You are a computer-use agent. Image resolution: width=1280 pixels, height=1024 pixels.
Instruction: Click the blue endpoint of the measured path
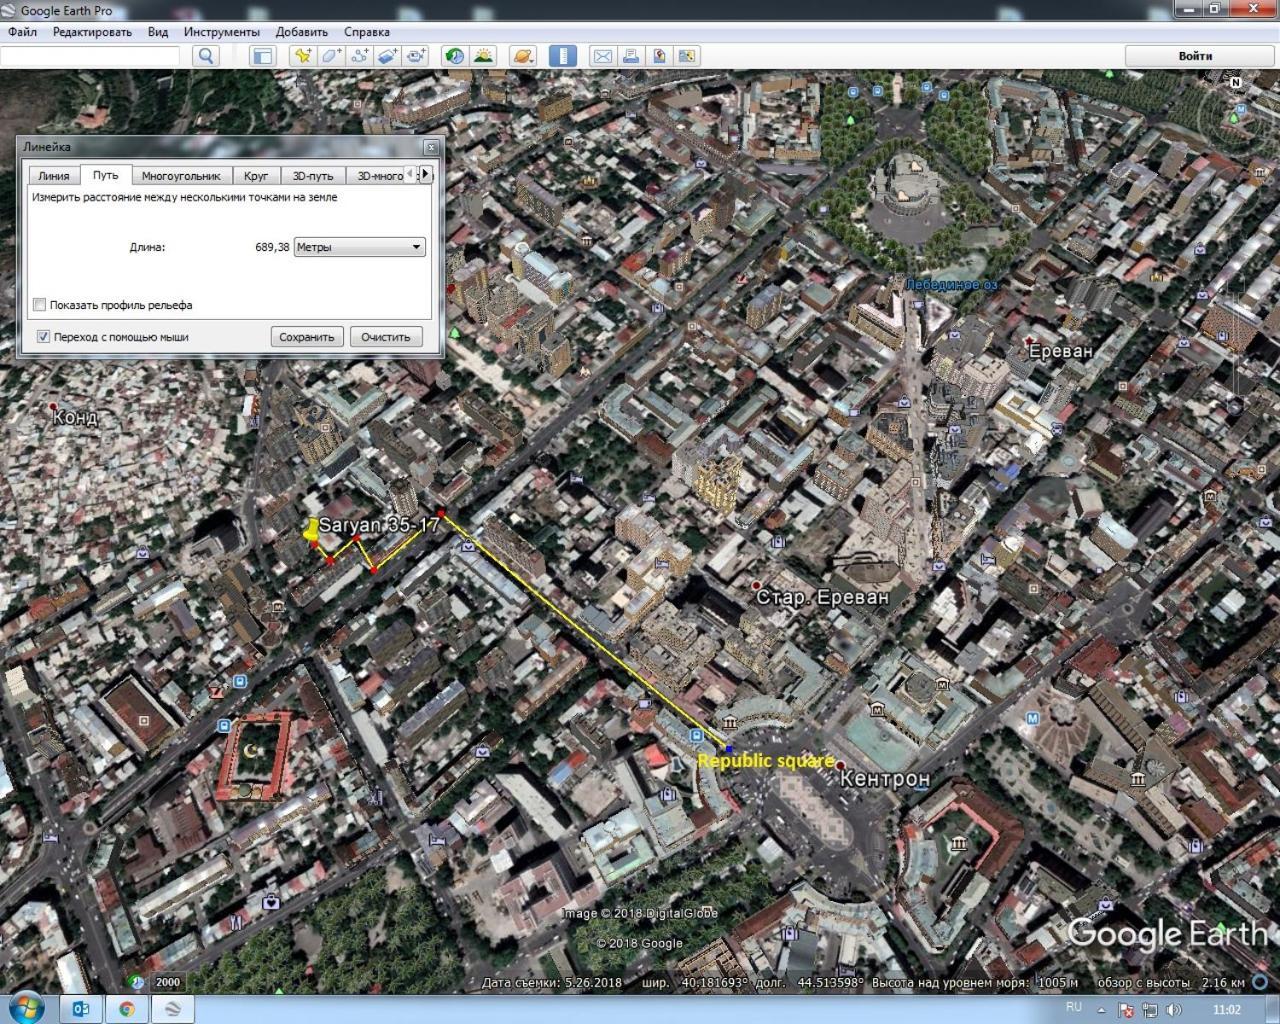[x=729, y=748]
